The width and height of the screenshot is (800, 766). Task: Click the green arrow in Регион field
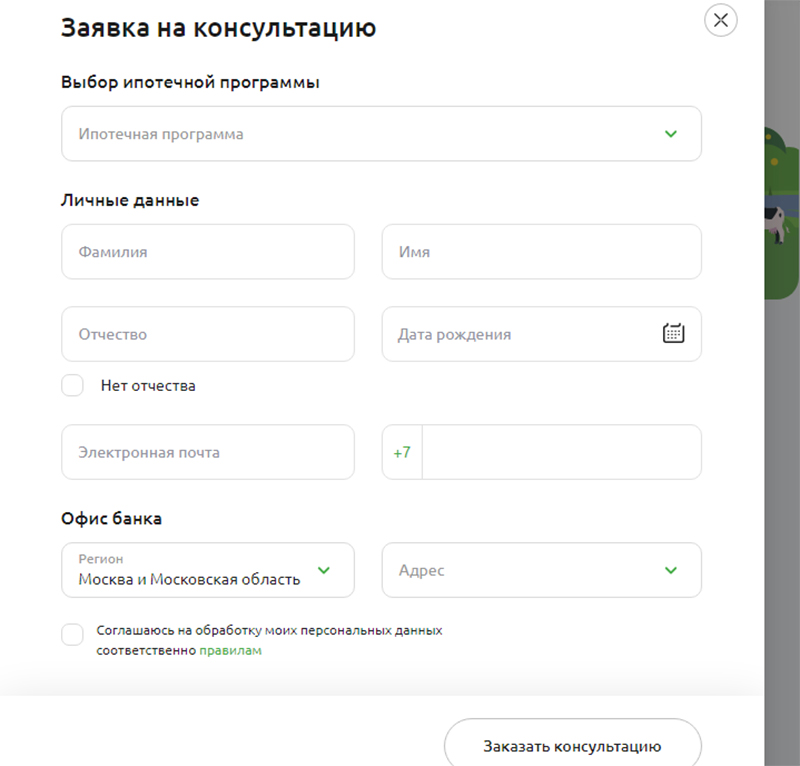[x=323, y=570]
